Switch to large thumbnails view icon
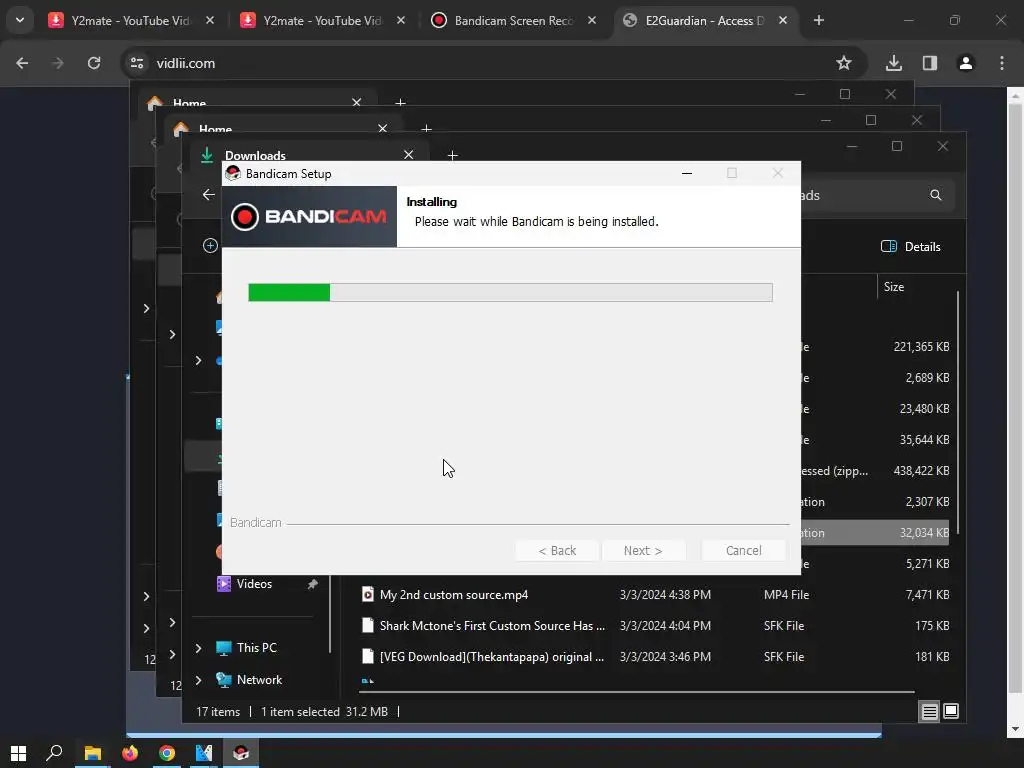The width and height of the screenshot is (1024, 768). point(951,711)
